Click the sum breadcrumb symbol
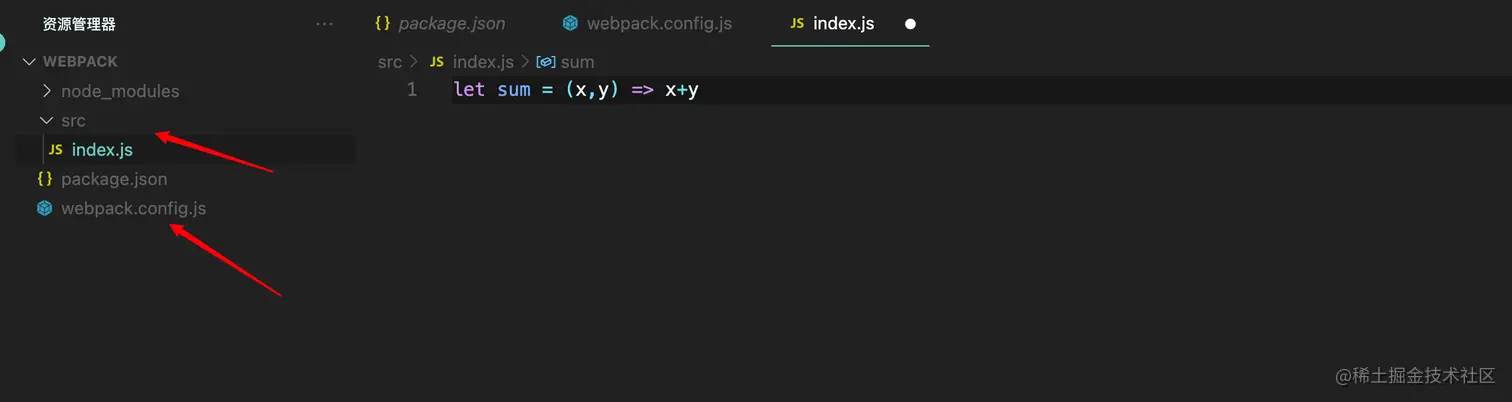1512x402 pixels. (x=577, y=62)
